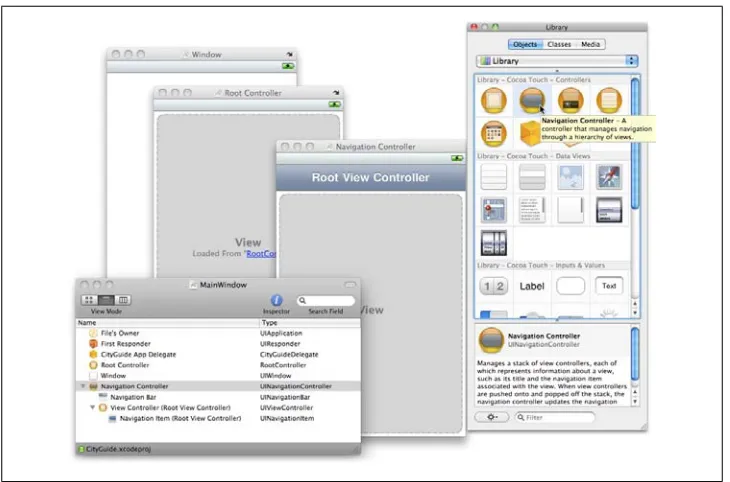Image resolution: width=730 pixels, height=482 pixels.
Task: Select the Navigation Bar row
Action: coord(218,397)
